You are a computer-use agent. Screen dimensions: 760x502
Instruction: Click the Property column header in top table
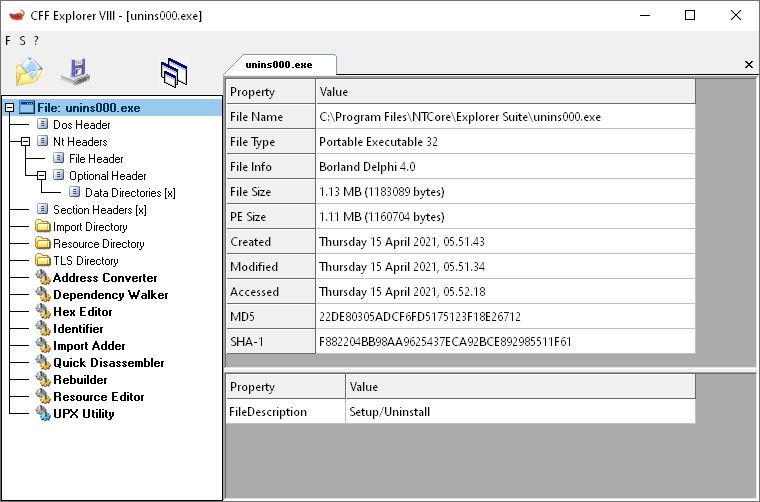[x=270, y=92]
